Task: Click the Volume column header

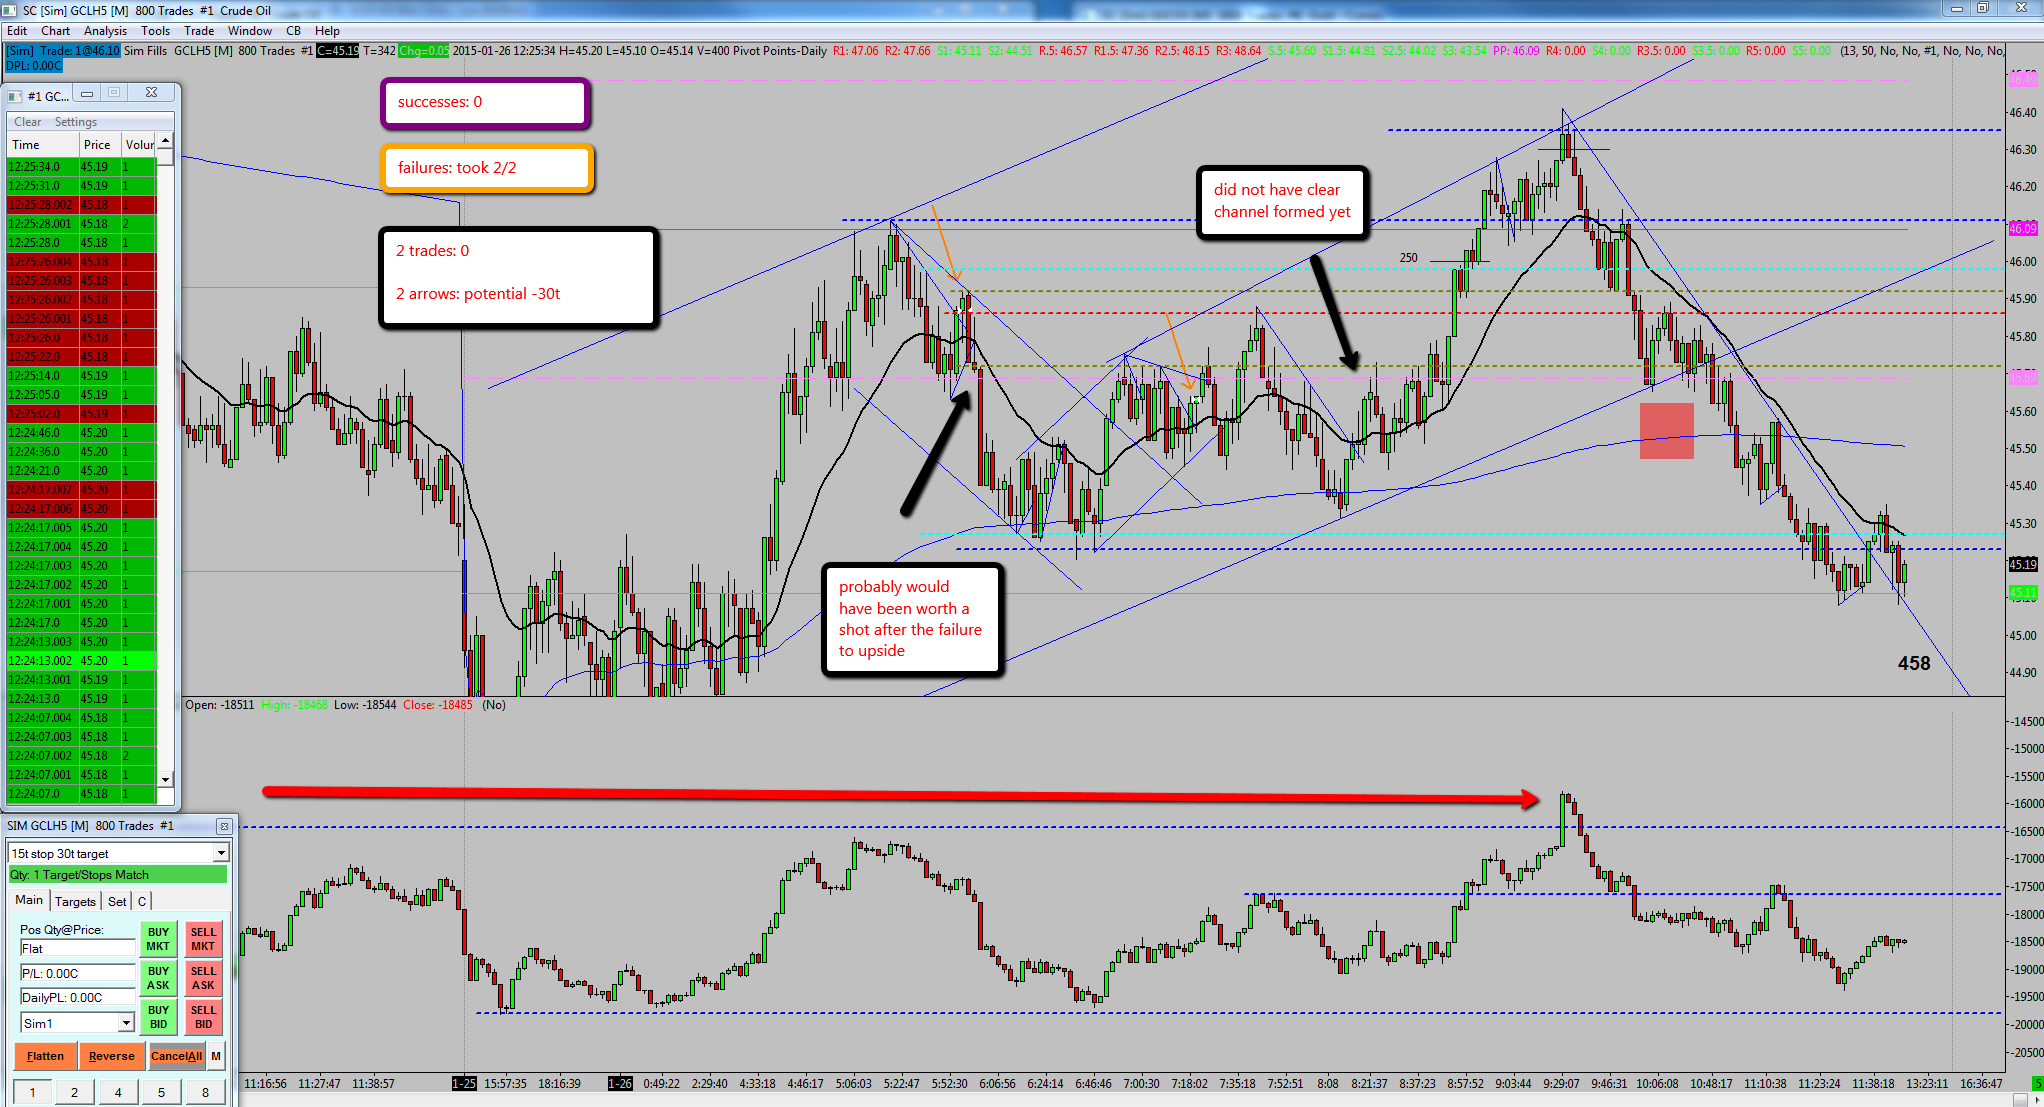Action: coord(139,145)
